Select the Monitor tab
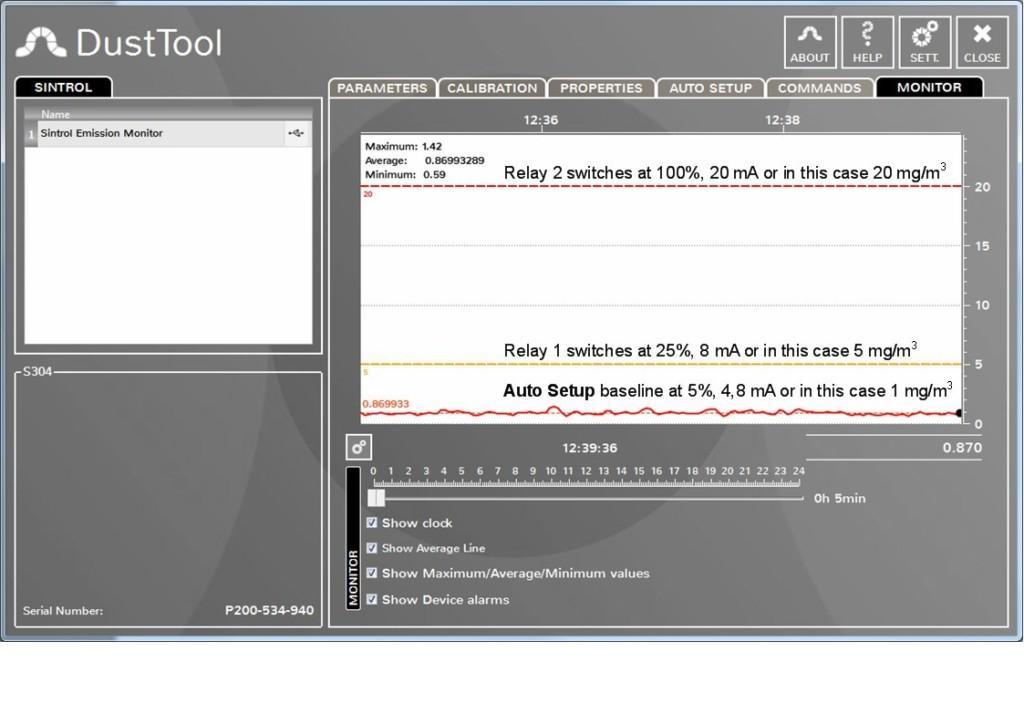 click(x=929, y=87)
